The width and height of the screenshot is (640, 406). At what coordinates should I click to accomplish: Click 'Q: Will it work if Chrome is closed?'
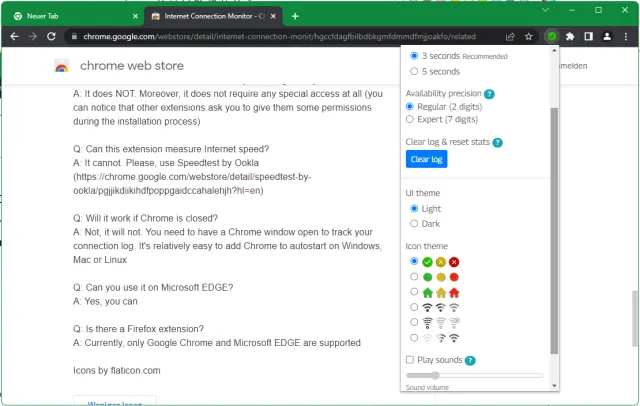click(x=145, y=218)
